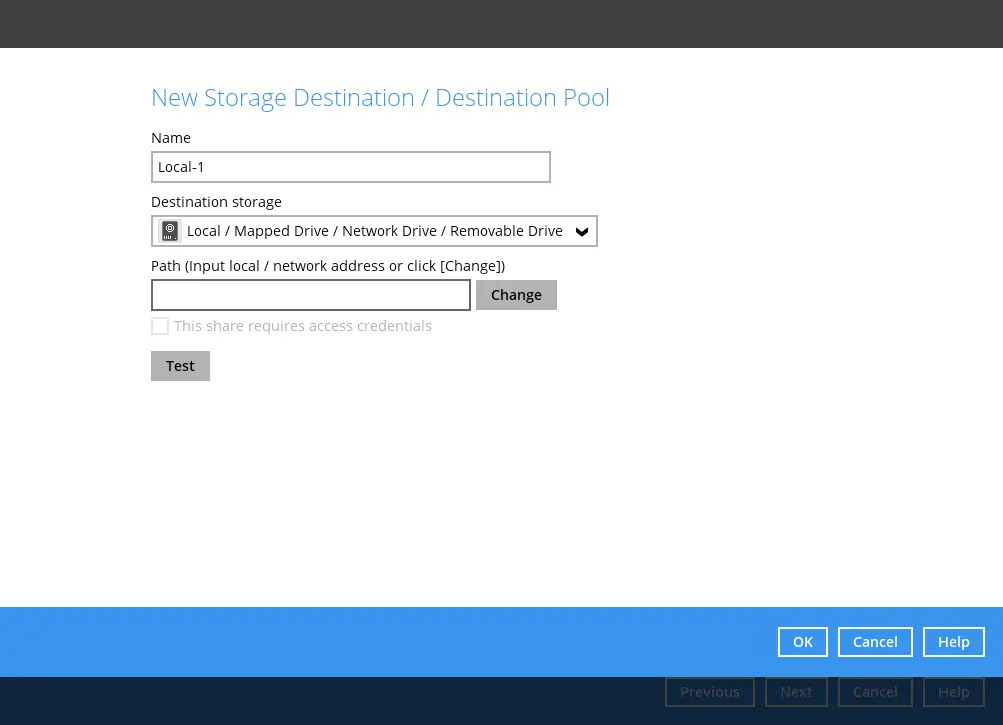Viewport: 1003px width, 725px height.
Task: Enable 'This share requires access credentials' checkbox
Action: (160, 326)
